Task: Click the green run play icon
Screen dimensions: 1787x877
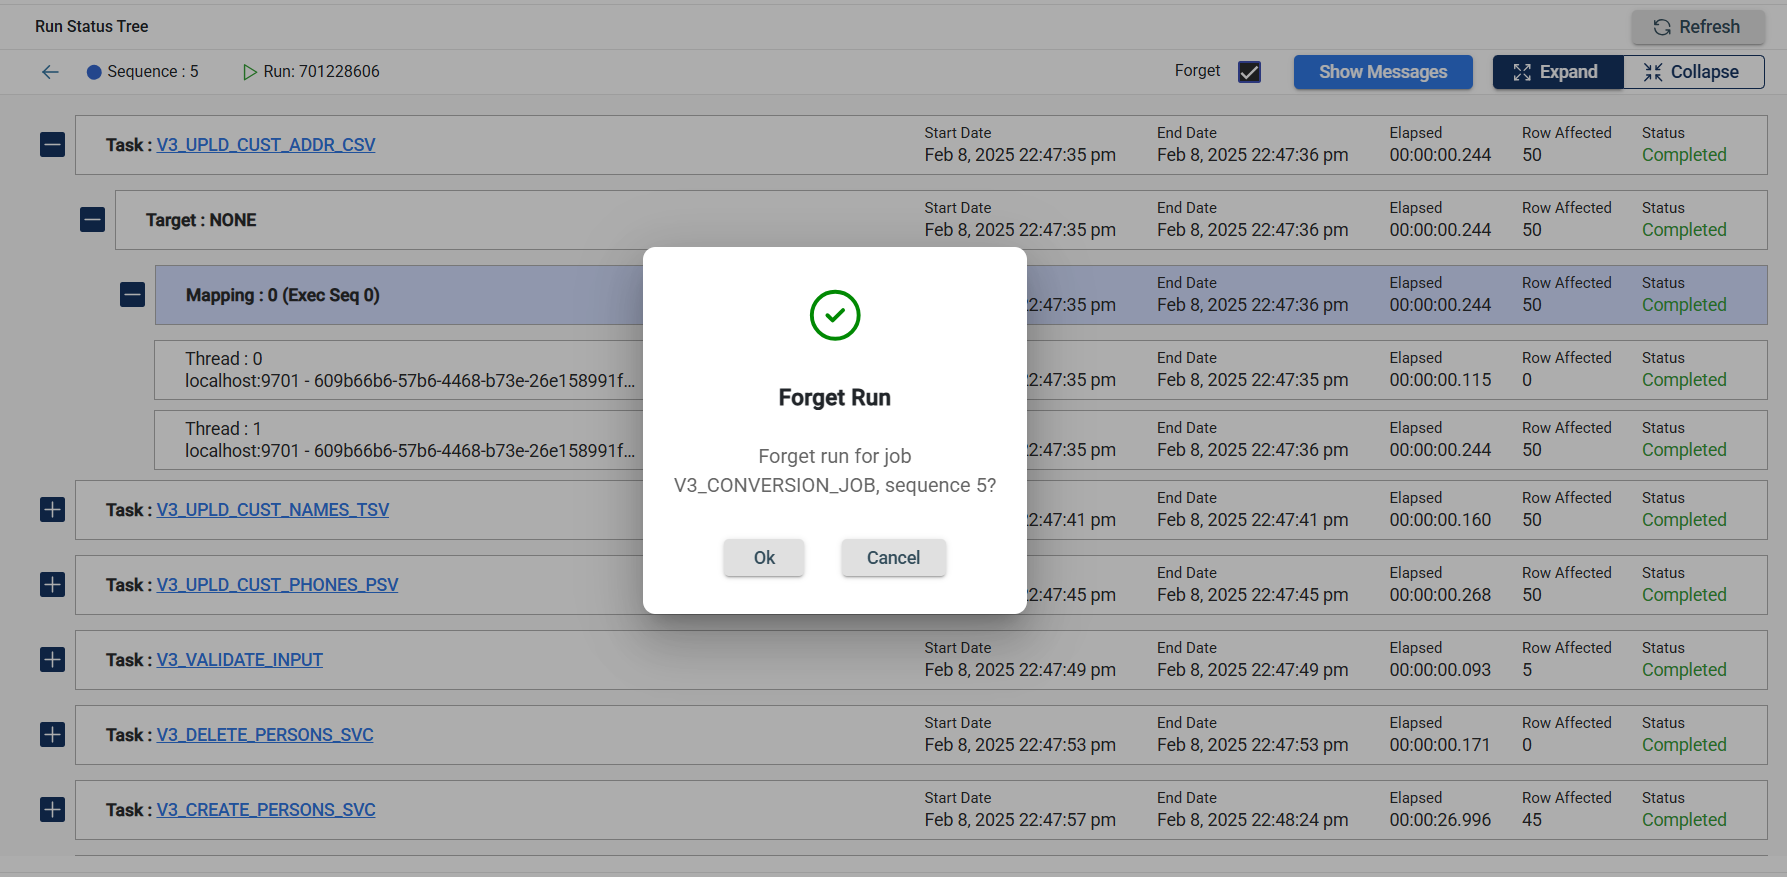Action: [x=249, y=72]
